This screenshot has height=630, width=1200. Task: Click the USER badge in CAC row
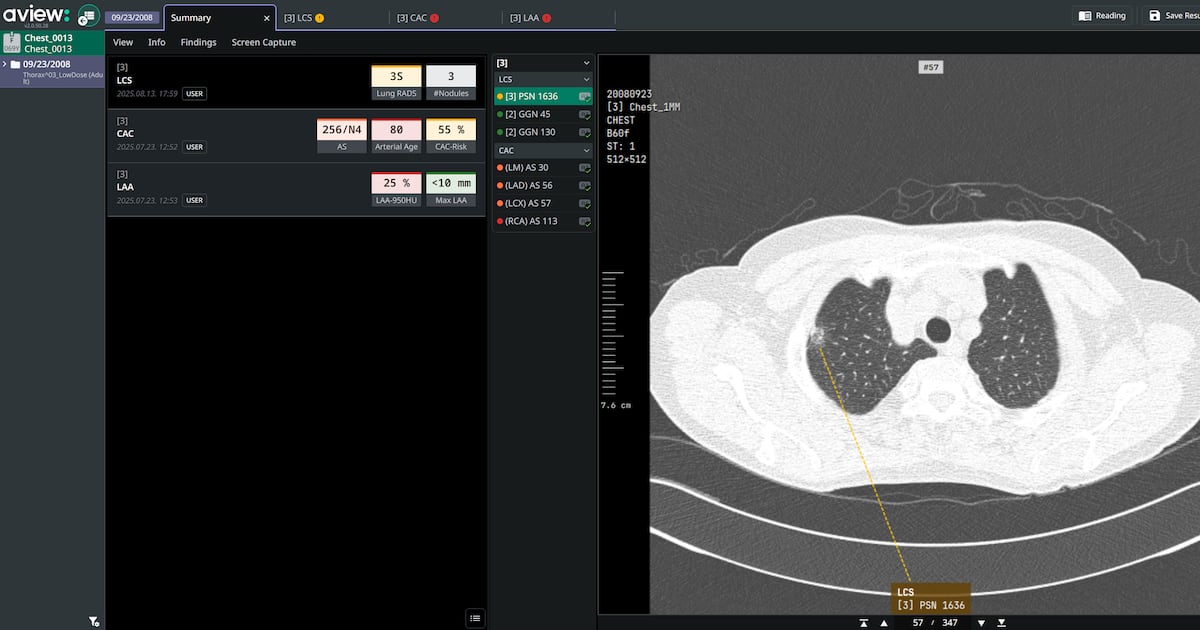click(194, 147)
